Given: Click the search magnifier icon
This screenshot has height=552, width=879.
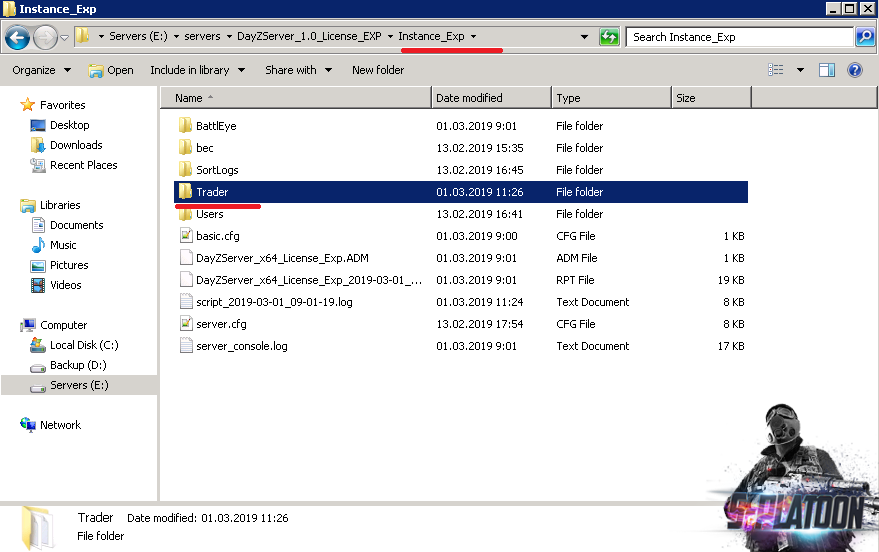Looking at the screenshot, I should pyautogui.click(x=865, y=37).
